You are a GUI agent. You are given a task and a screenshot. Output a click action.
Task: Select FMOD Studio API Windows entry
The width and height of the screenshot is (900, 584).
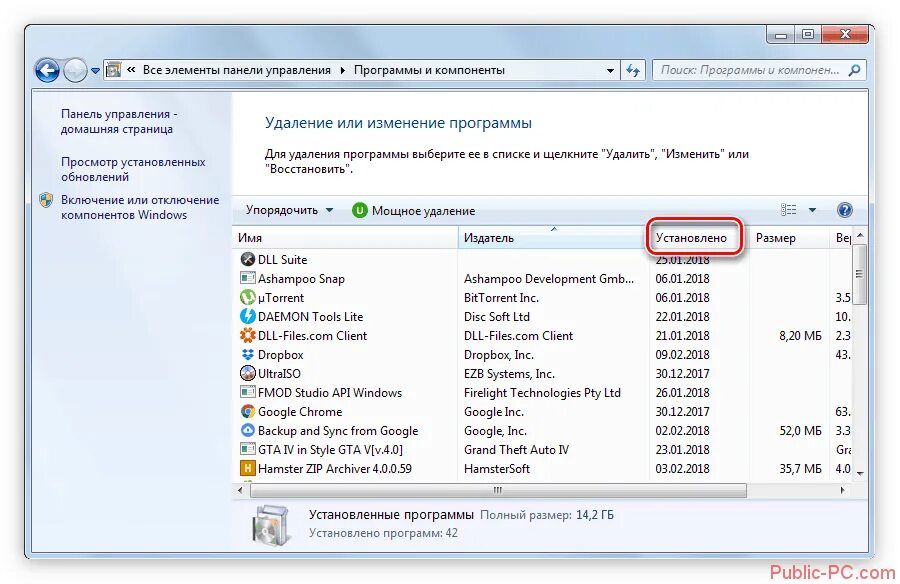(330, 393)
